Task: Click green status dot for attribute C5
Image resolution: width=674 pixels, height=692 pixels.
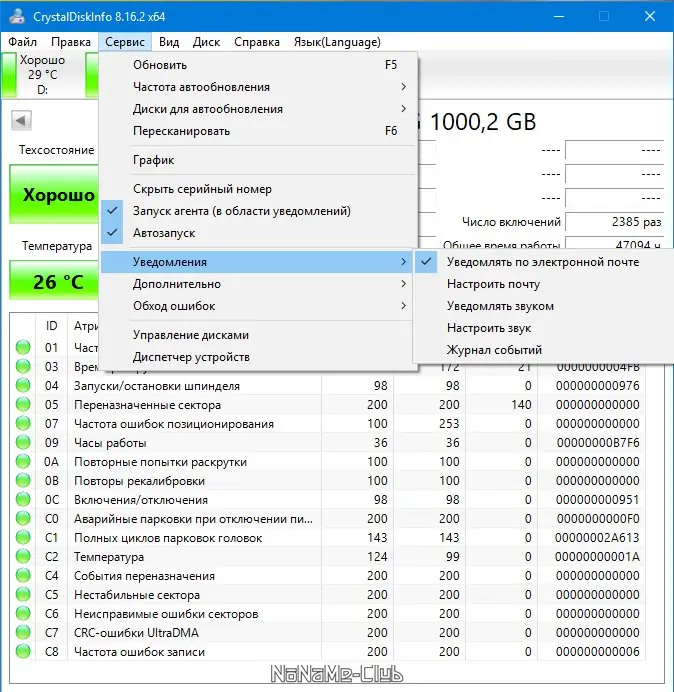Action: (x=23, y=594)
